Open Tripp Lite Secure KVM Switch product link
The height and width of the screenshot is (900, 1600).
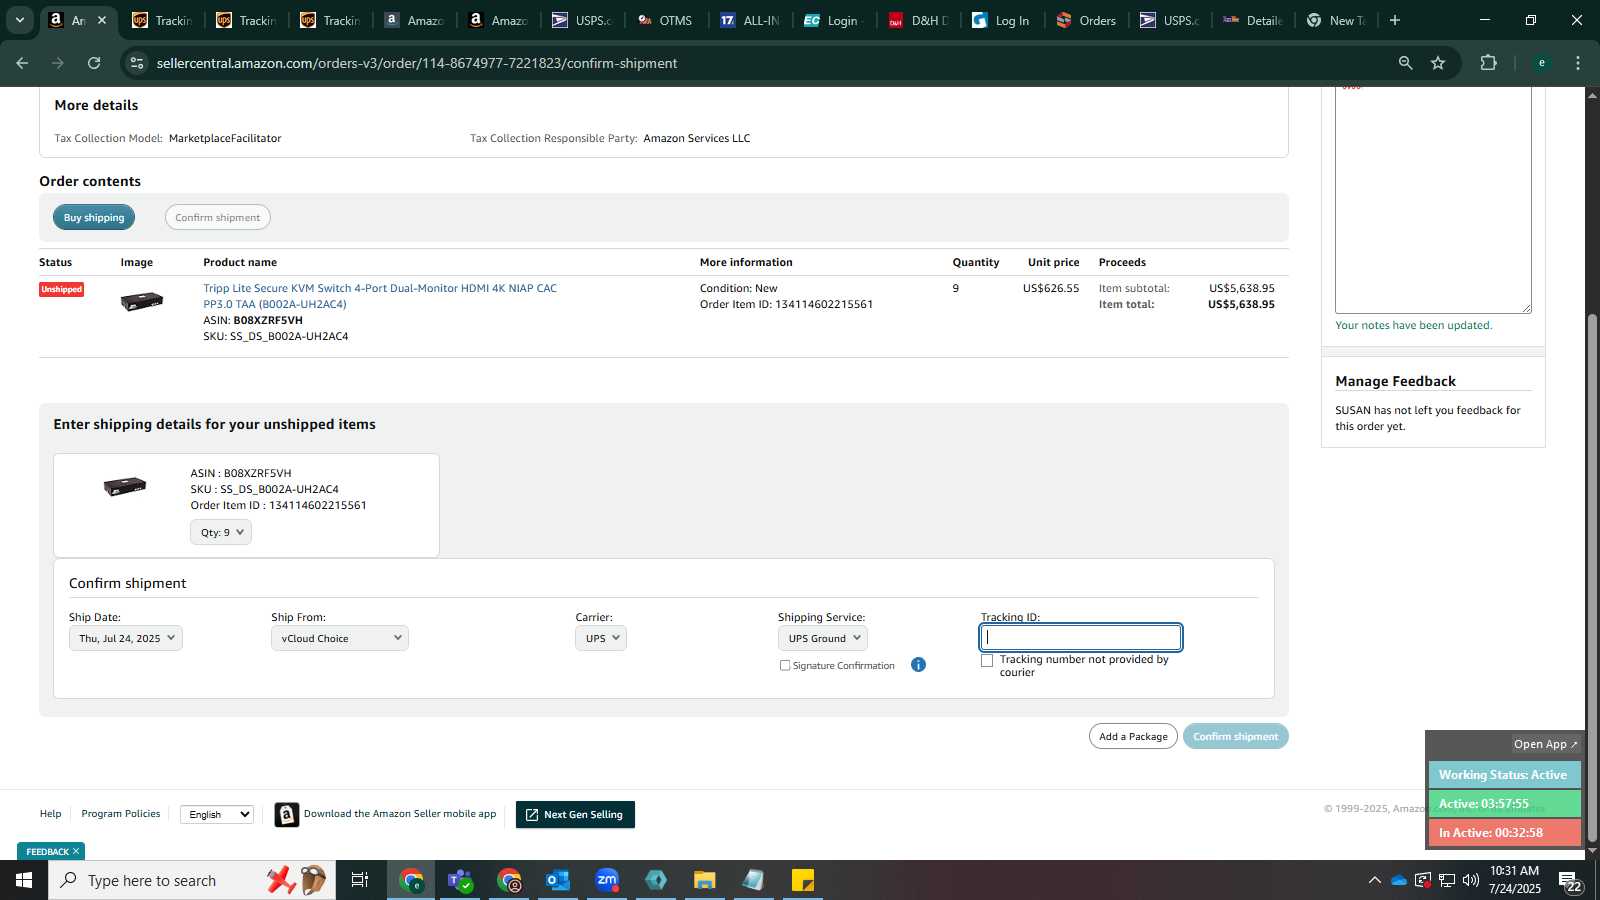click(380, 296)
